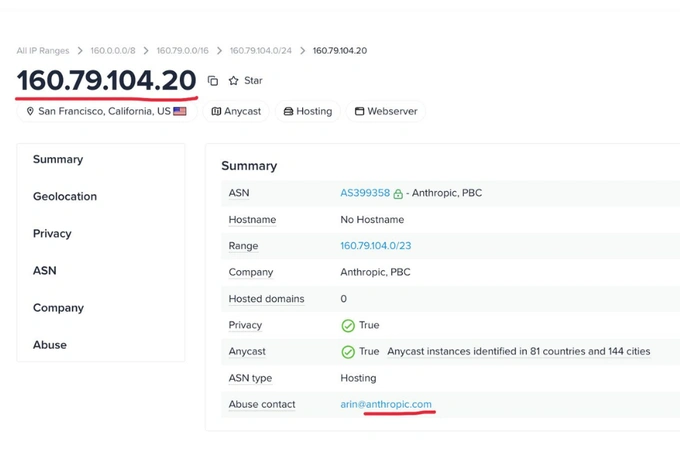Image resolution: width=680 pixels, height=453 pixels.
Task: Click the chevron after 160.0.0.0/8
Action: point(146,51)
